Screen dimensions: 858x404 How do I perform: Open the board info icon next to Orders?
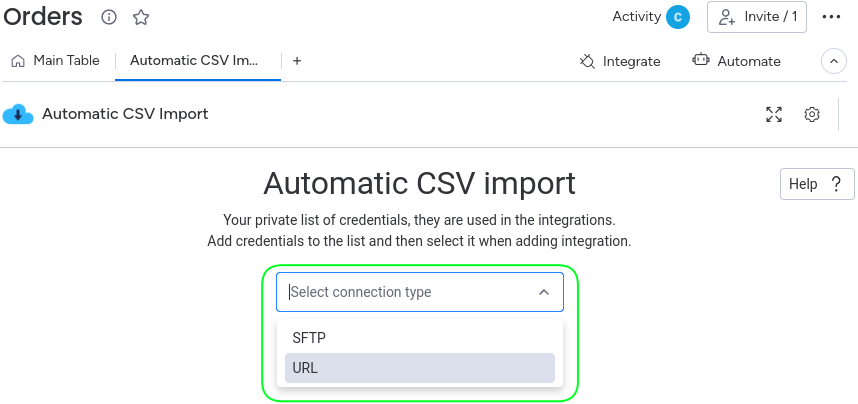pos(109,18)
